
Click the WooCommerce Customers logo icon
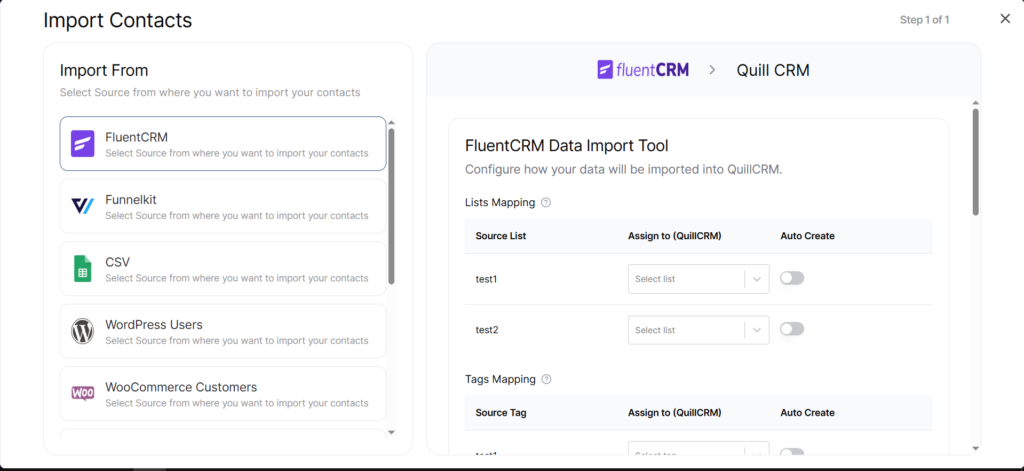83,393
